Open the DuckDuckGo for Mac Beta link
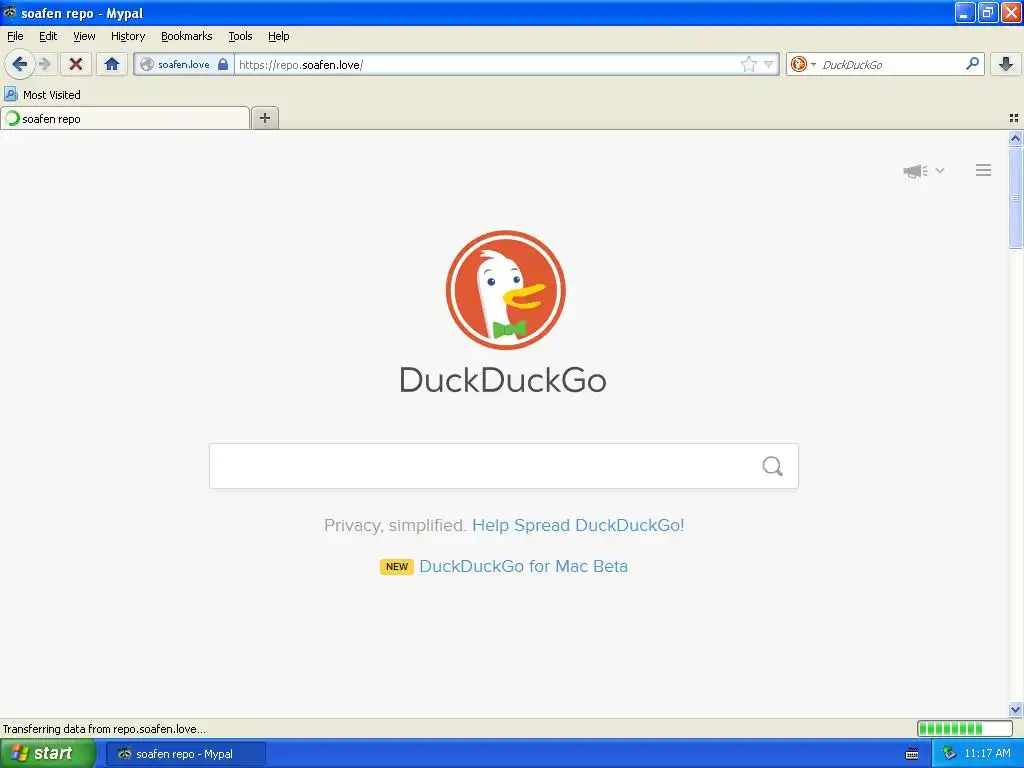Image resolution: width=1024 pixels, height=768 pixels. click(x=523, y=566)
